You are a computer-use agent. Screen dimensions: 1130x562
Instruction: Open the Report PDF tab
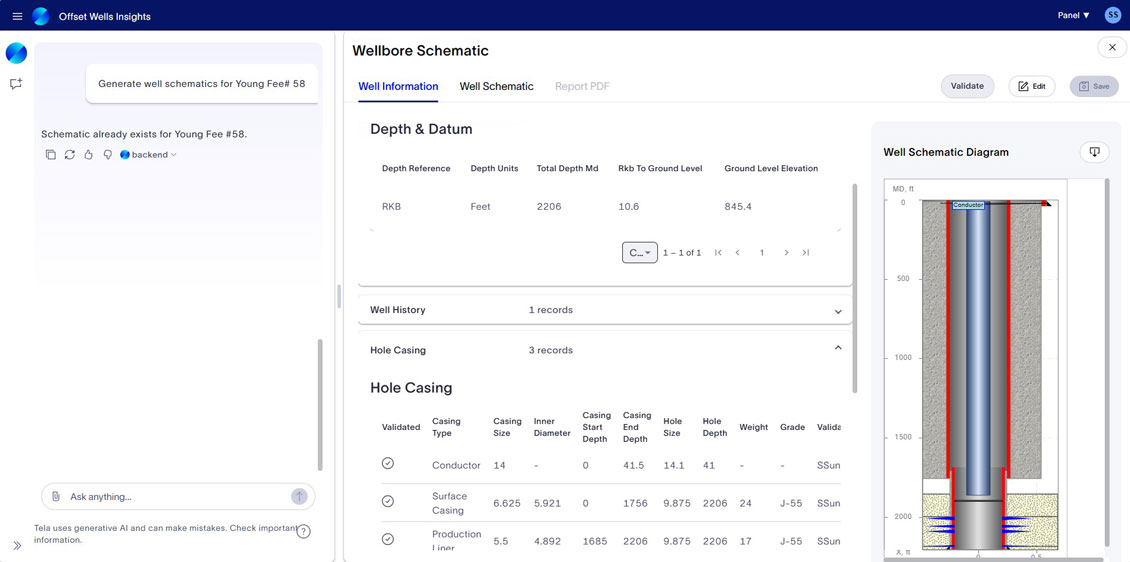(582, 86)
